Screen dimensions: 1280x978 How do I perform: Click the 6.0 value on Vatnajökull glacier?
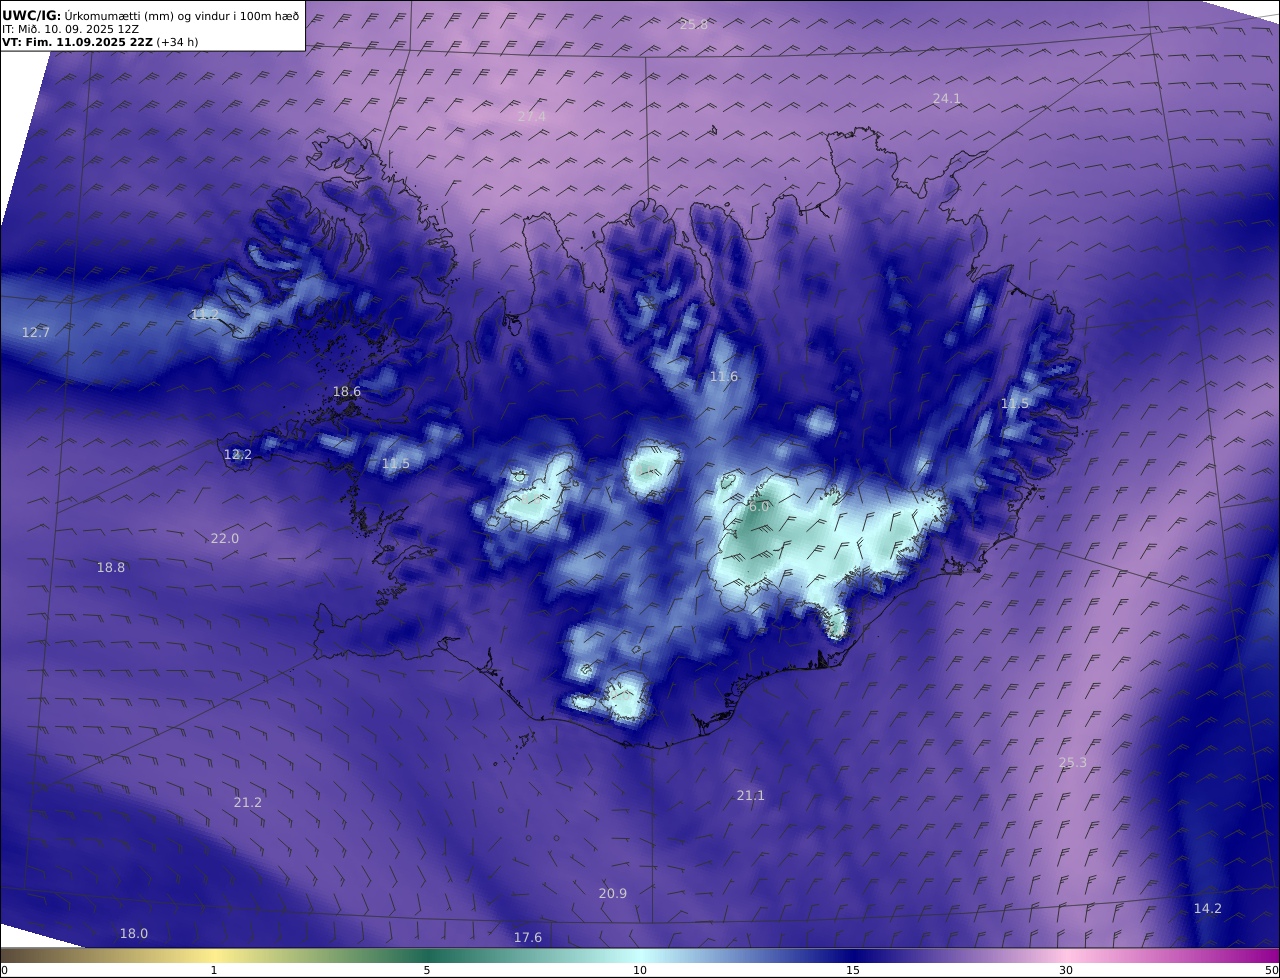pos(759,506)
